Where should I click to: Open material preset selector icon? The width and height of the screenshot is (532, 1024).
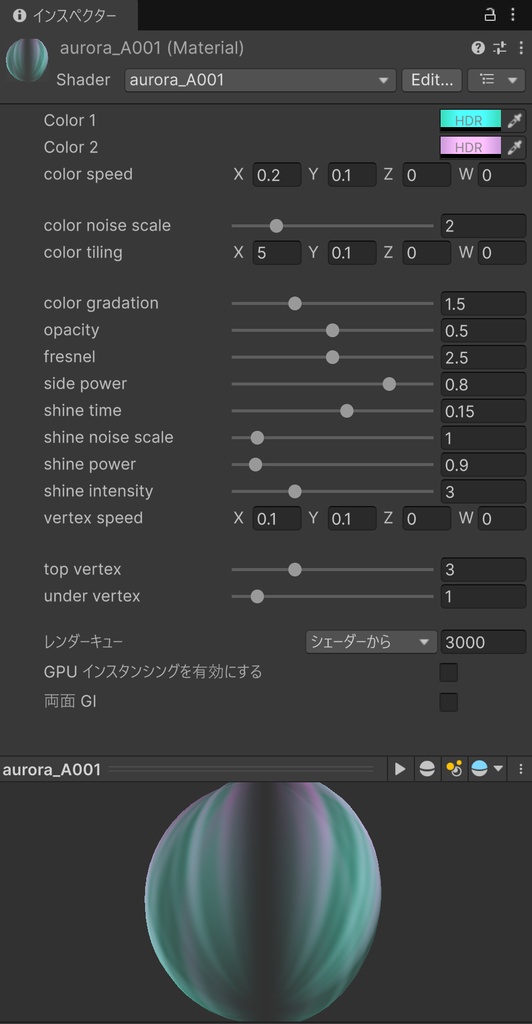pos(499,48)
